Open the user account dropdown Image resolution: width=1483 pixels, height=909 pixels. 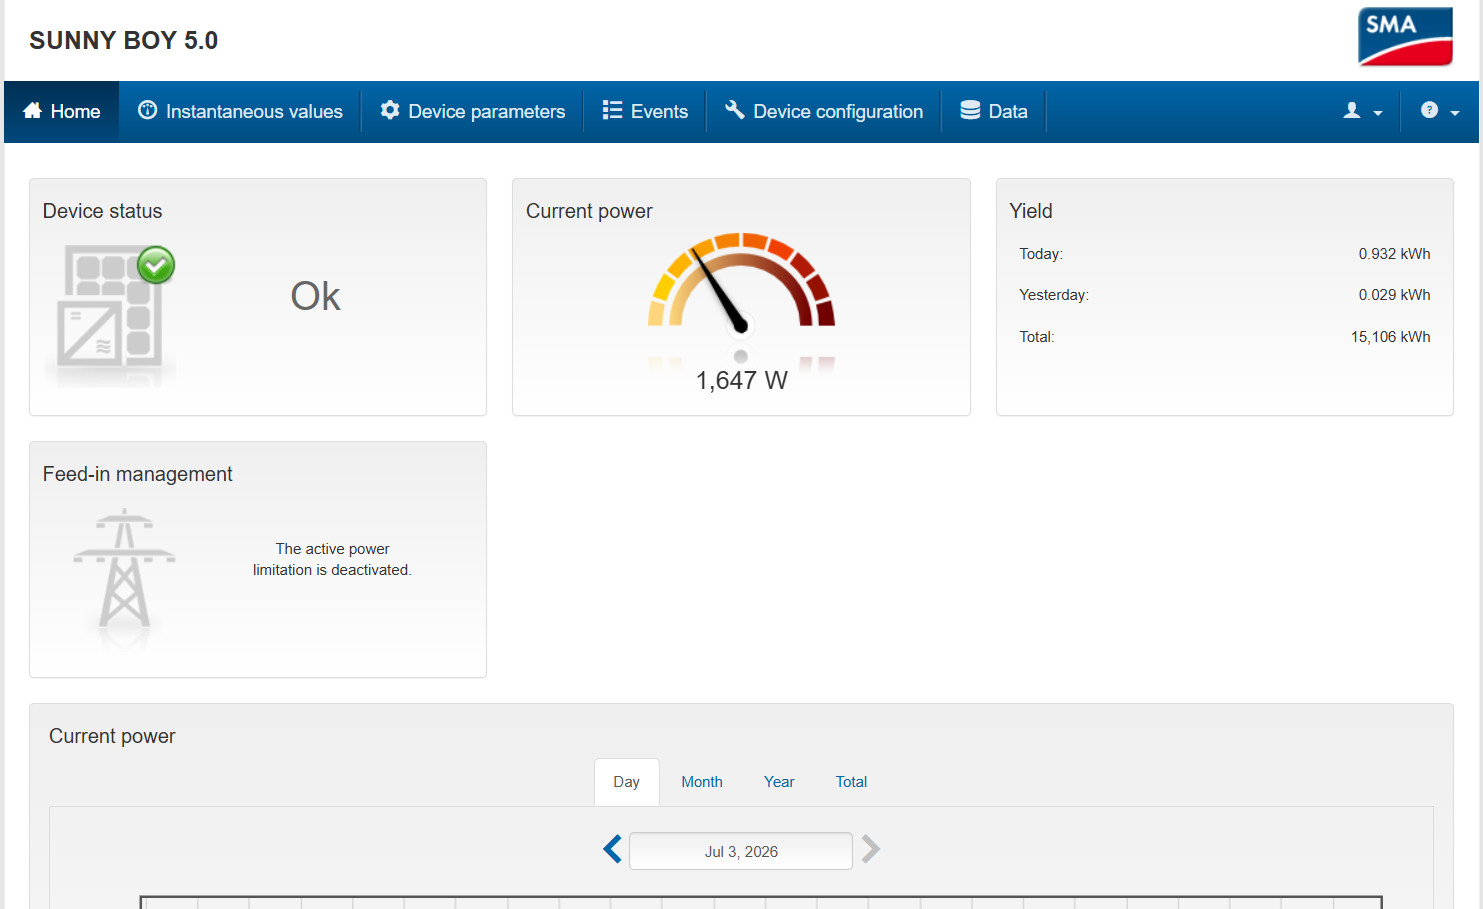click(1362, 111)
